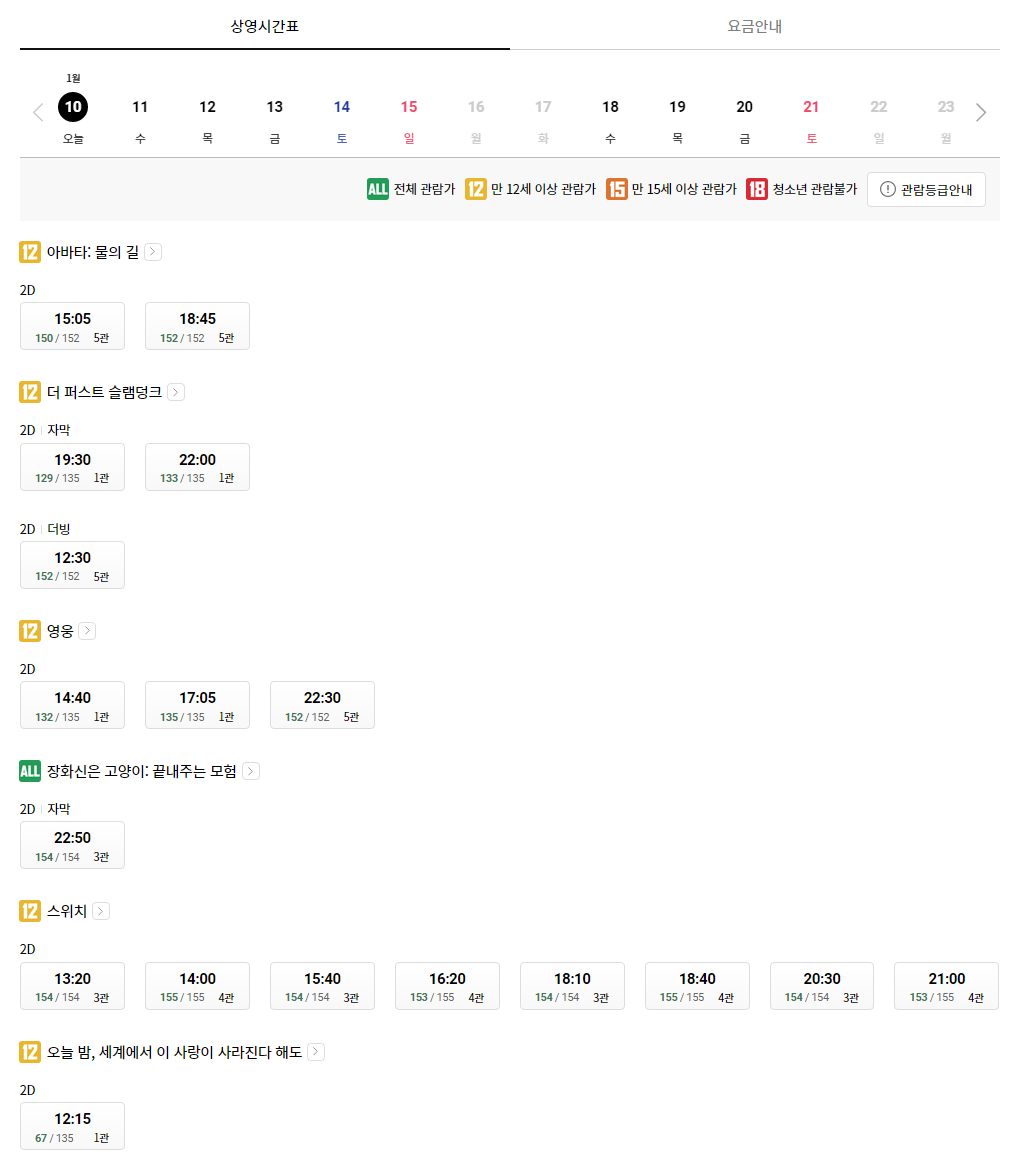
Task: Click the red 18 rating legend icon
Action: (756, 189)
